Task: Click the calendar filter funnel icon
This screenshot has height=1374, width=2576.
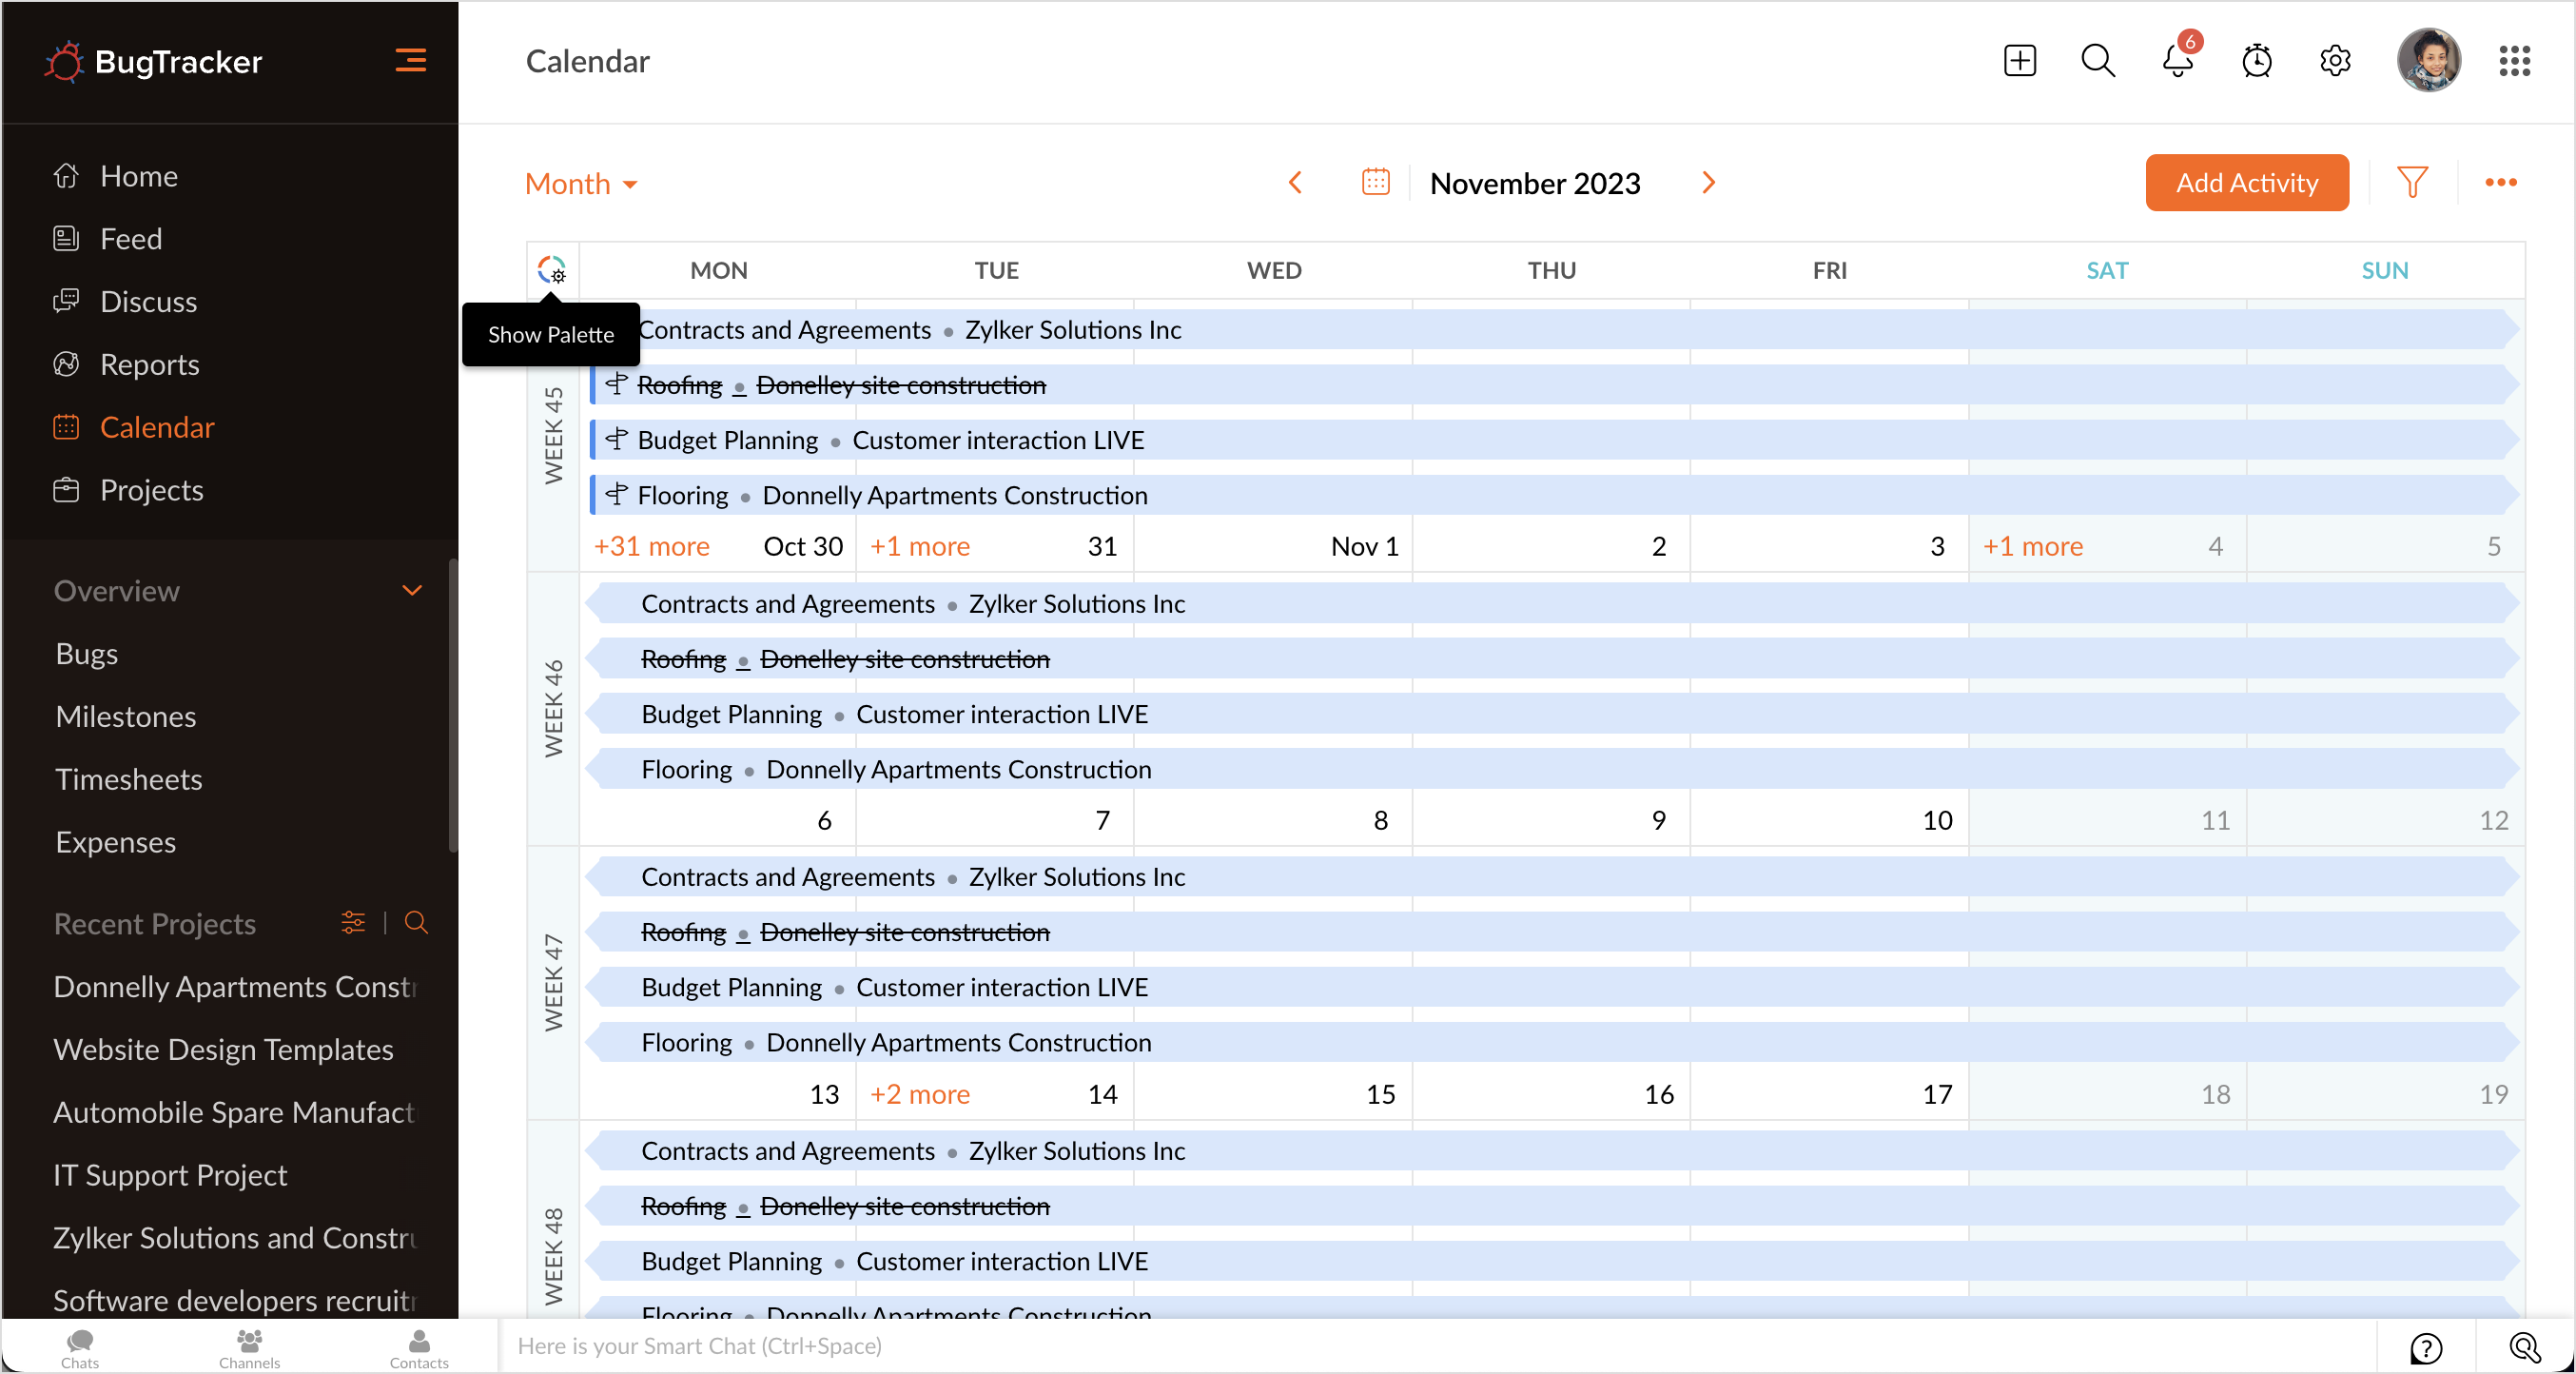Action: 2412,182
